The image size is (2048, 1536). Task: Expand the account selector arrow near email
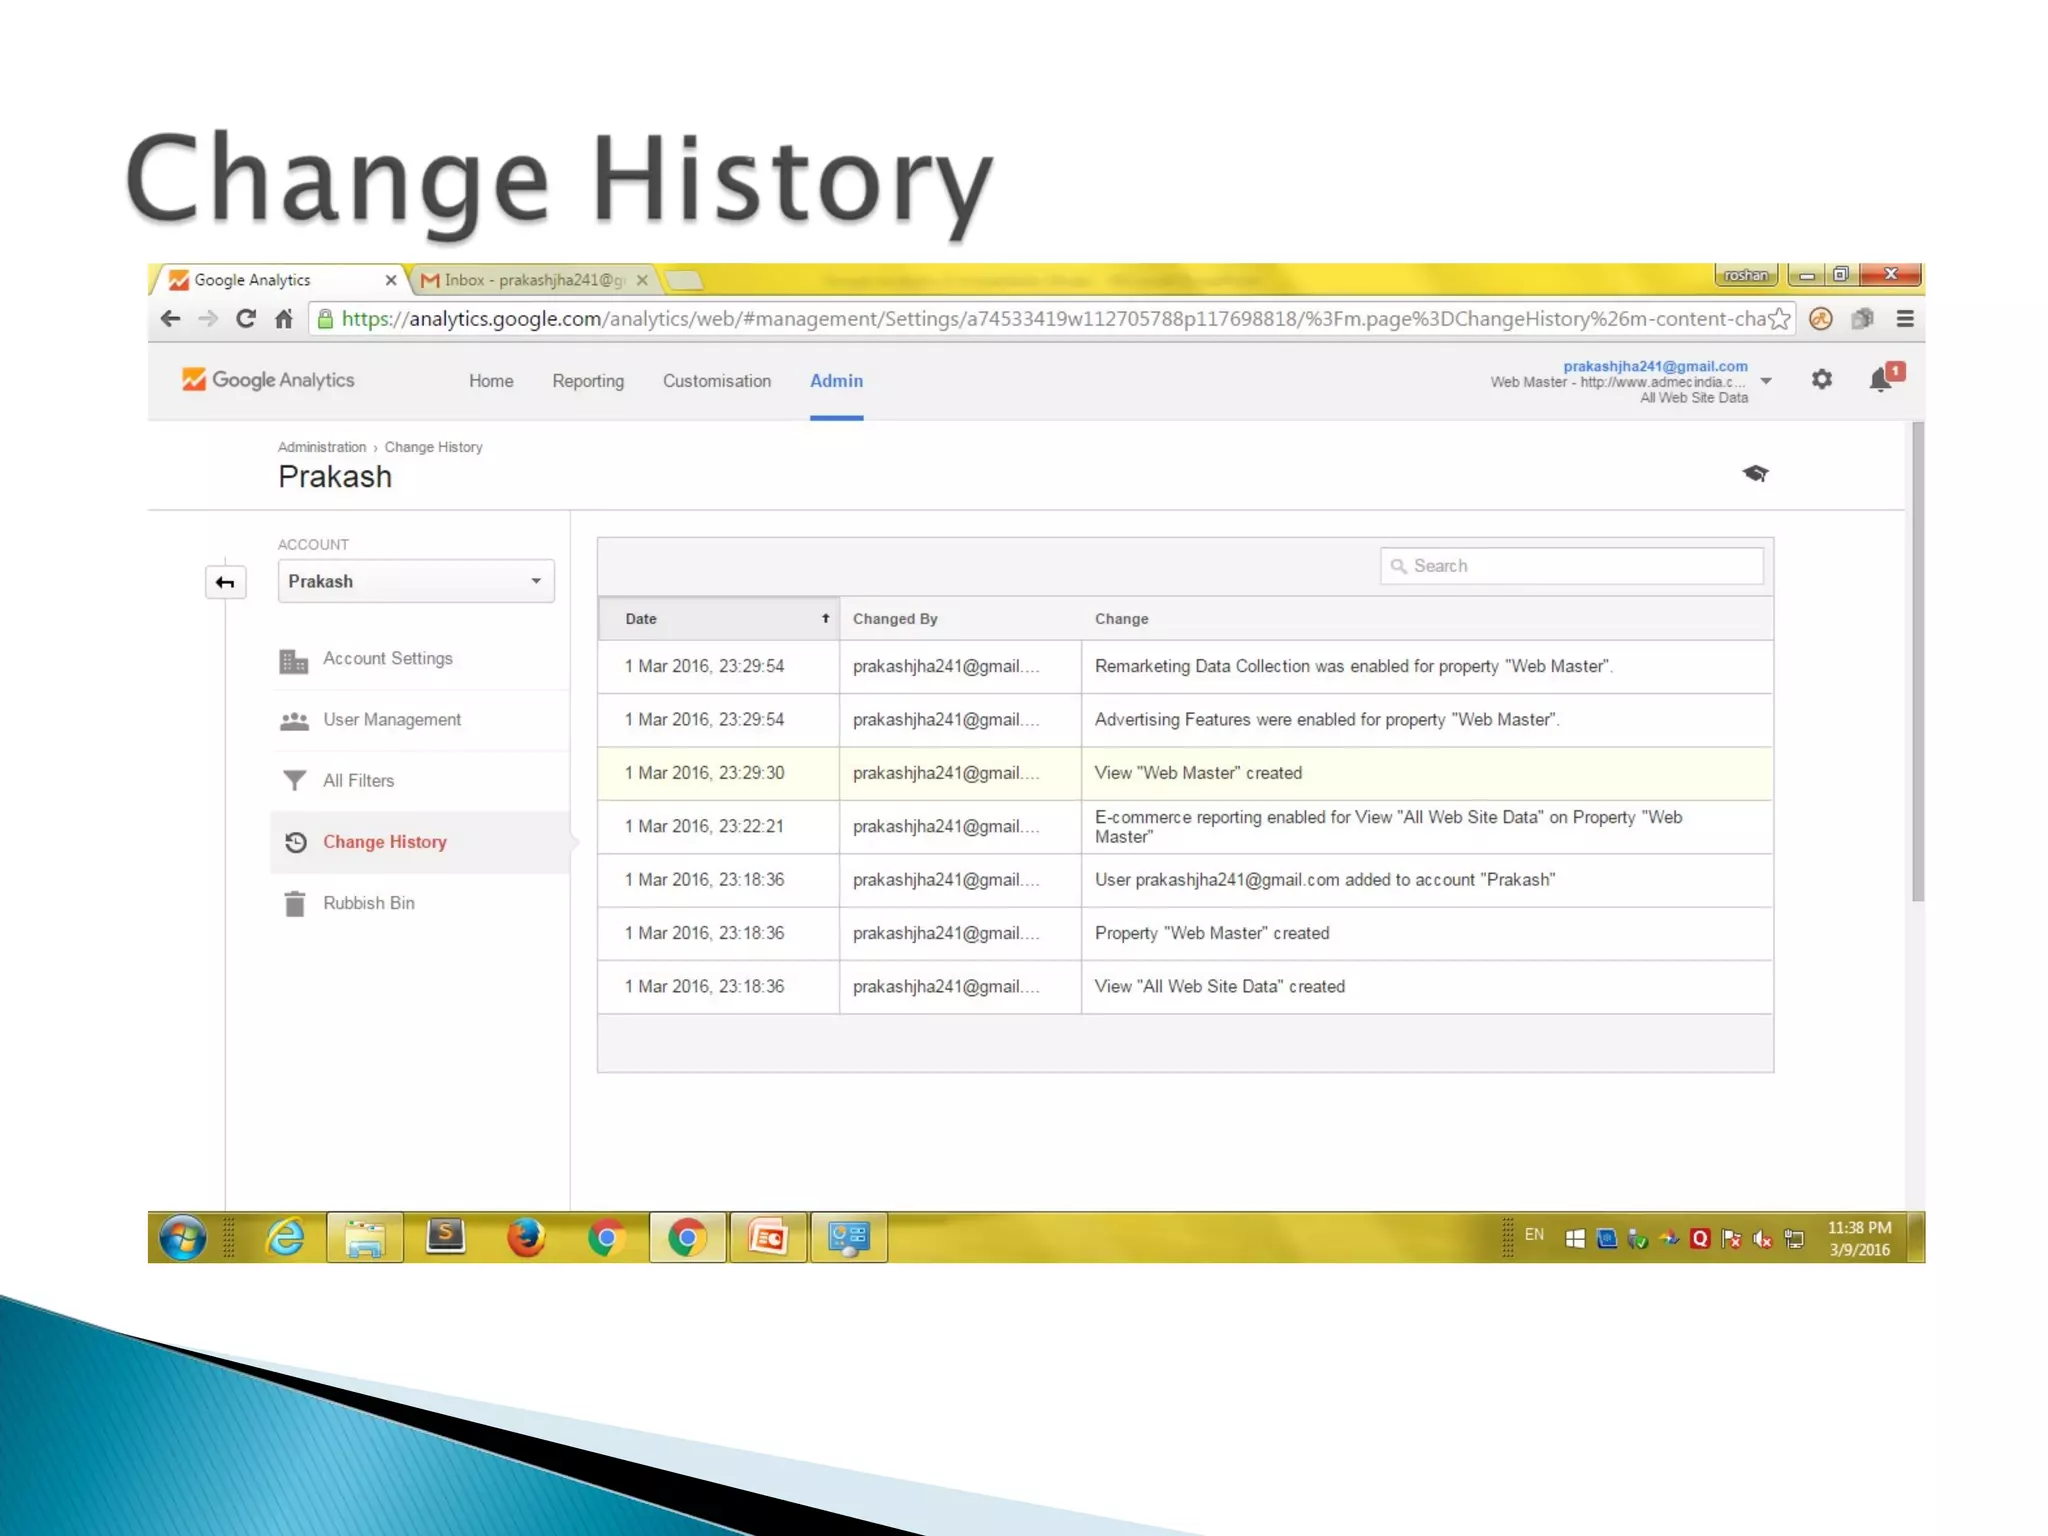[1766, 381]
